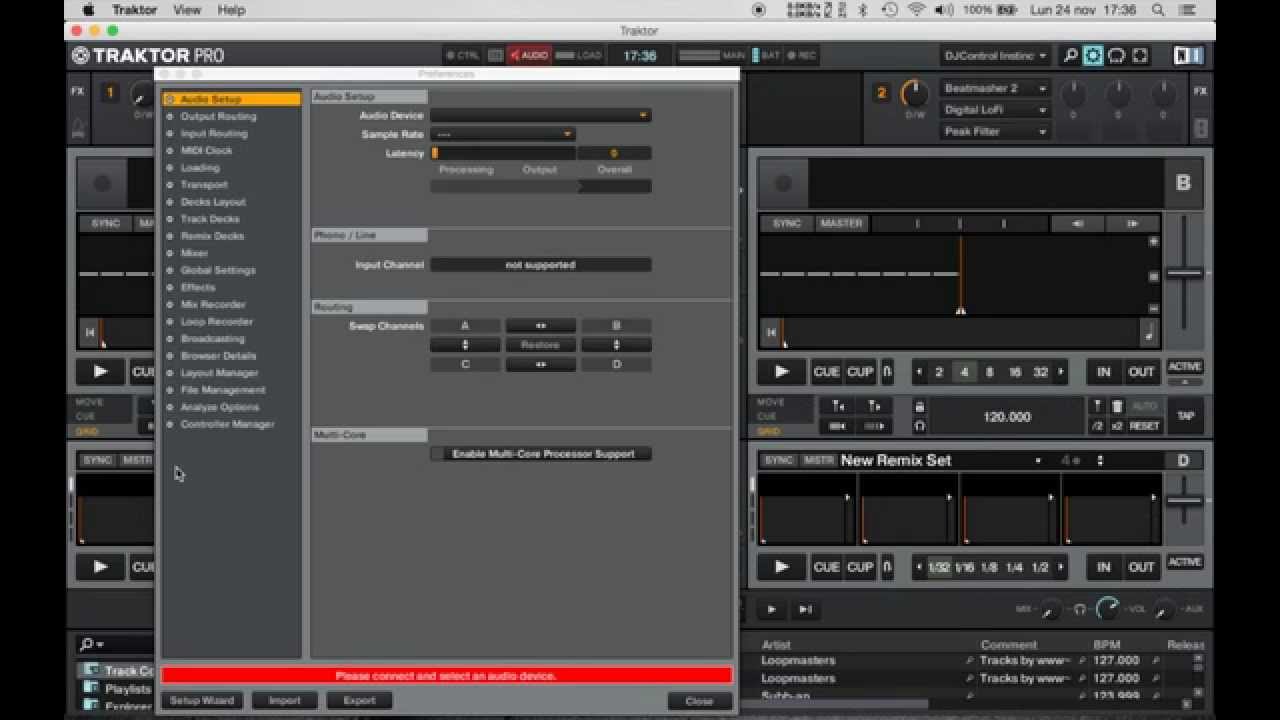Toggle fullscreen mode icon in header
The width and height of the screenshot is (1280, 720).
pos(1139,56)
